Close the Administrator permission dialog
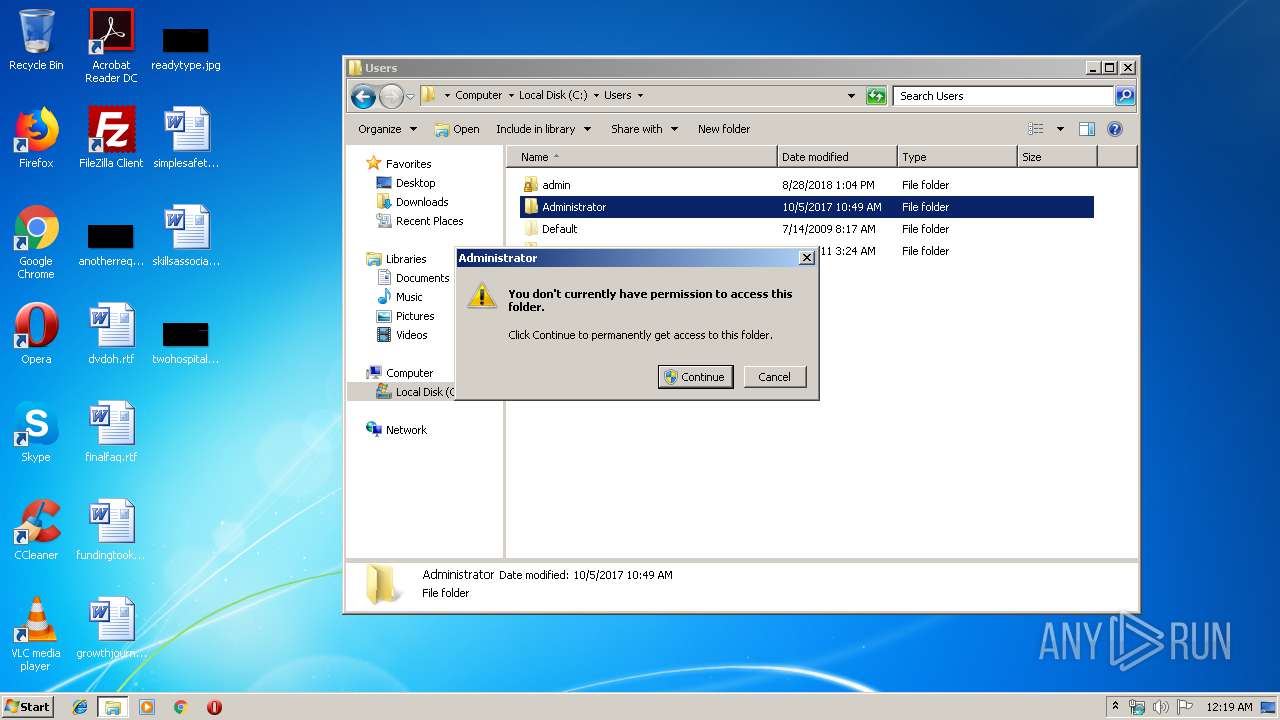1280x720 pixels. coord(806,258)
